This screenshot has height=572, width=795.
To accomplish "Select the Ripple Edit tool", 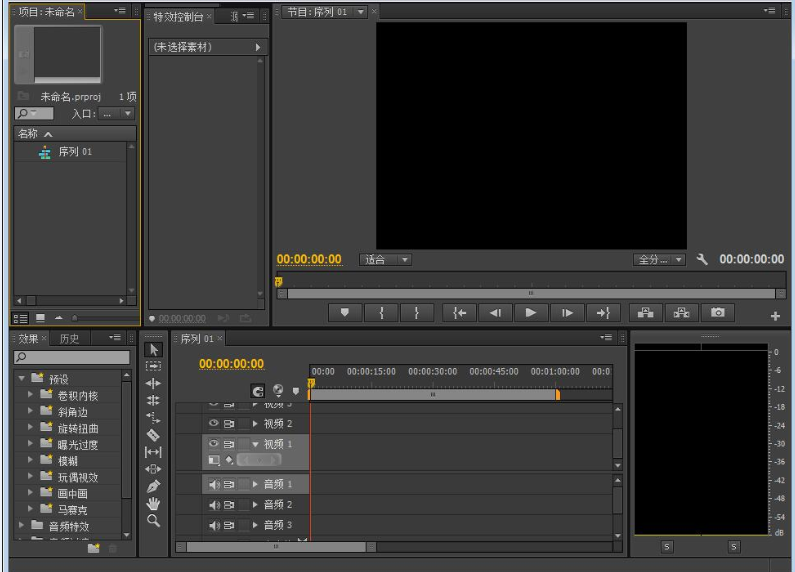I will pyautogui.click(x=154, y=383).
